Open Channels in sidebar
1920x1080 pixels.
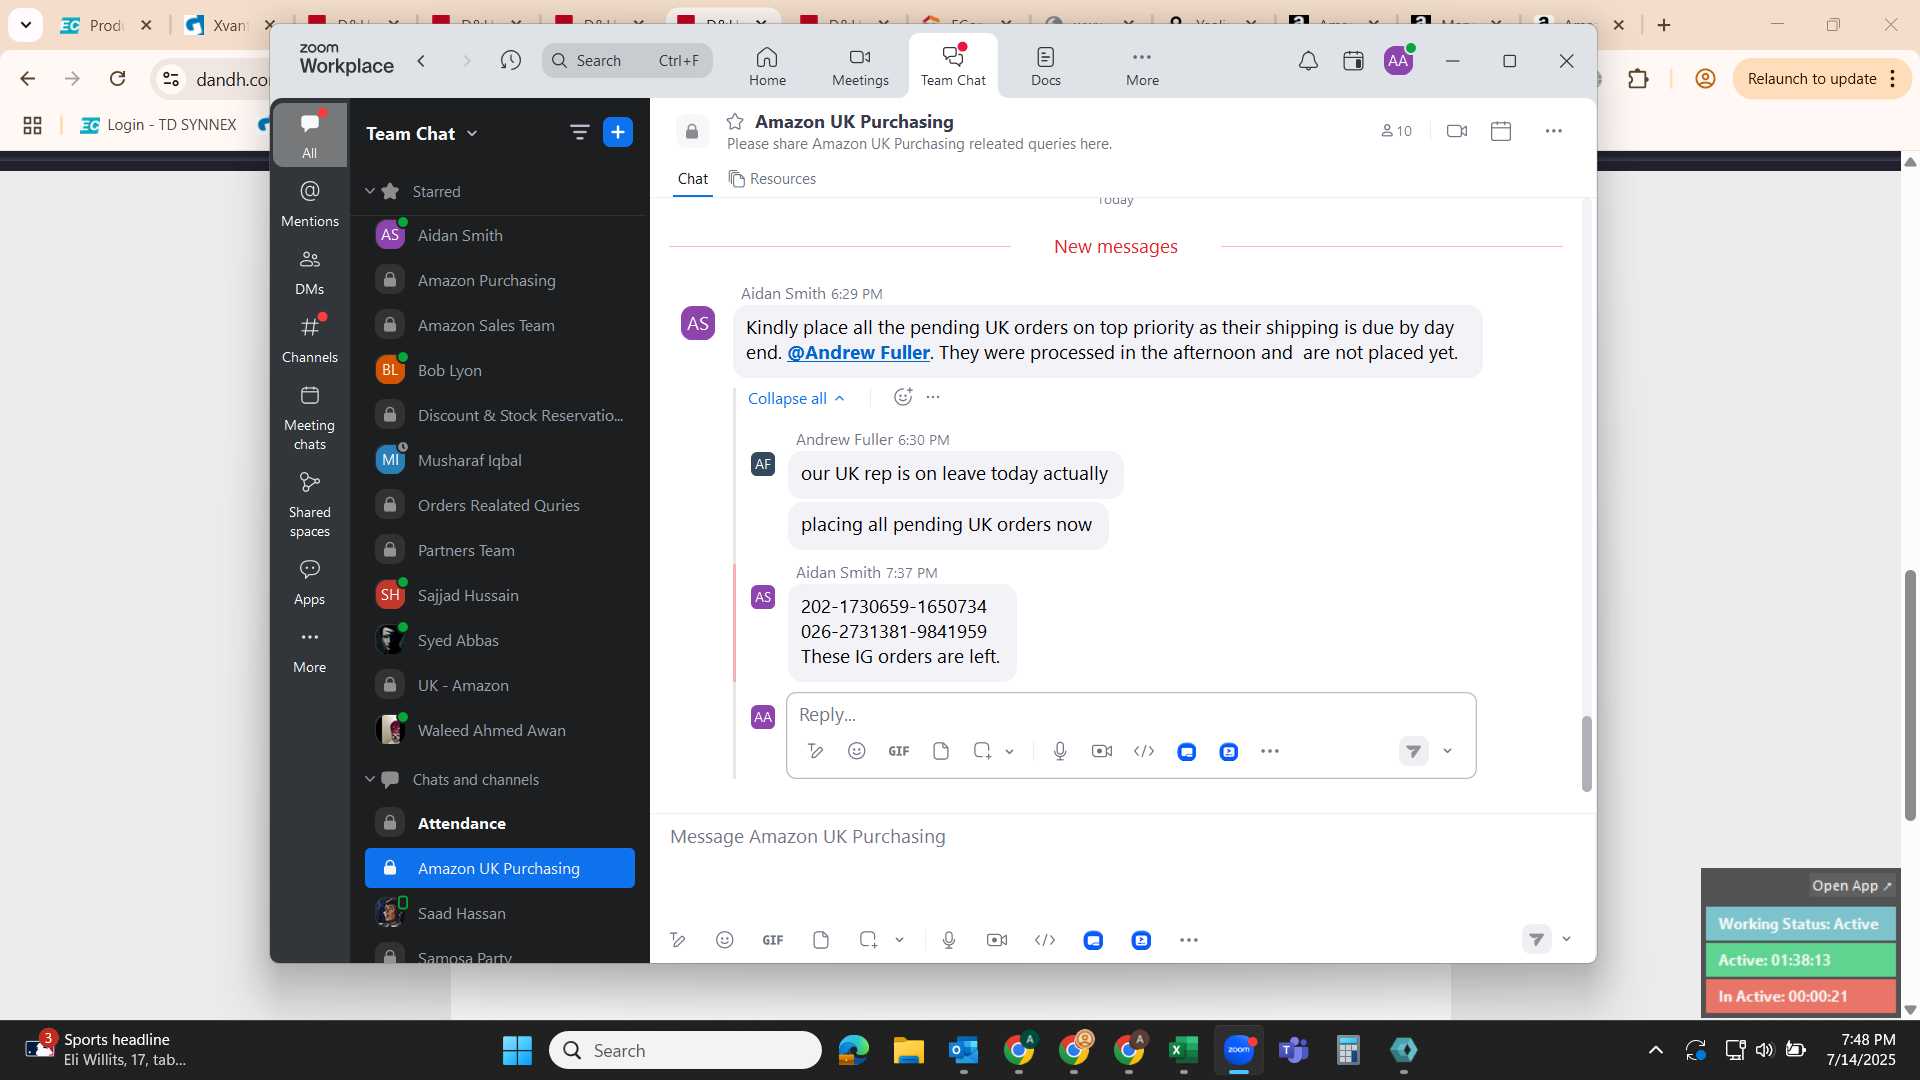[309, 339]
